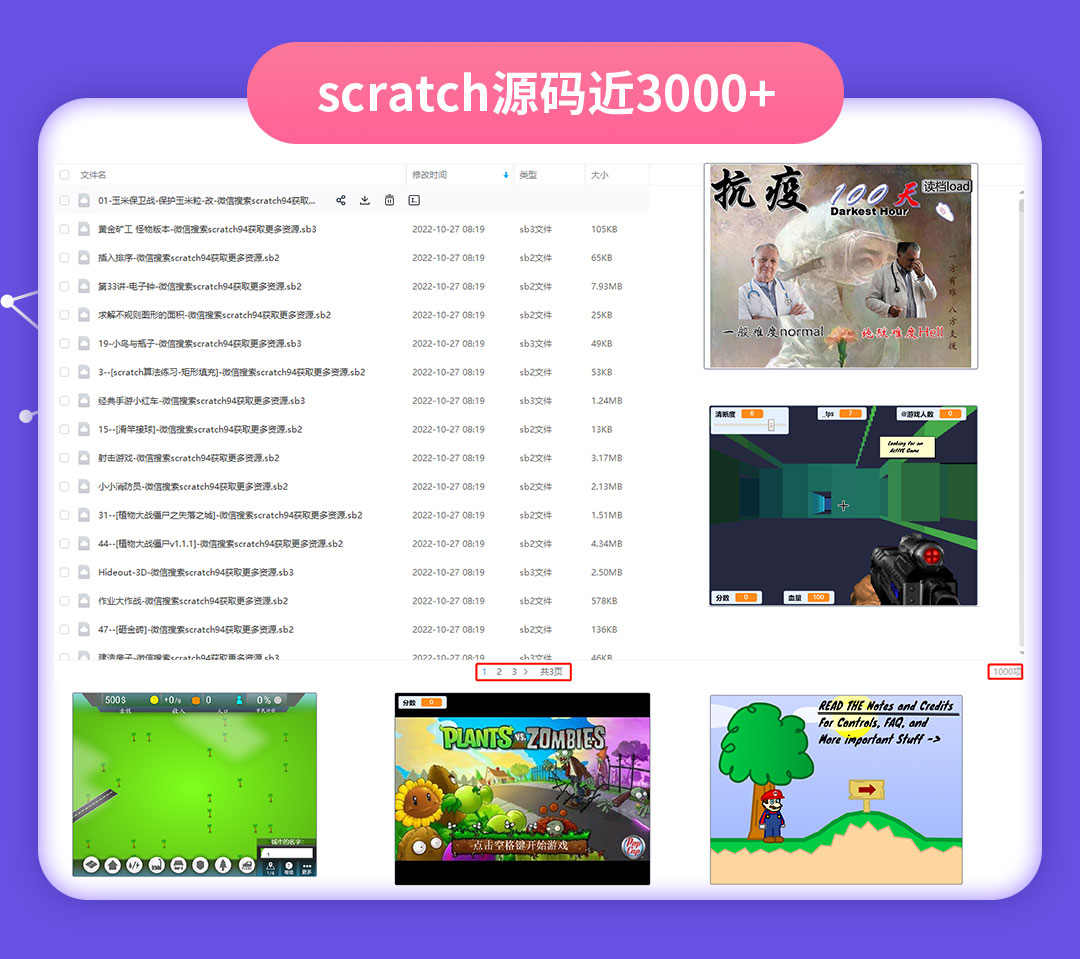1080x959 pixels.
Task: Click the file icon of 射击游戏
Action: click(x=84, y=457)
